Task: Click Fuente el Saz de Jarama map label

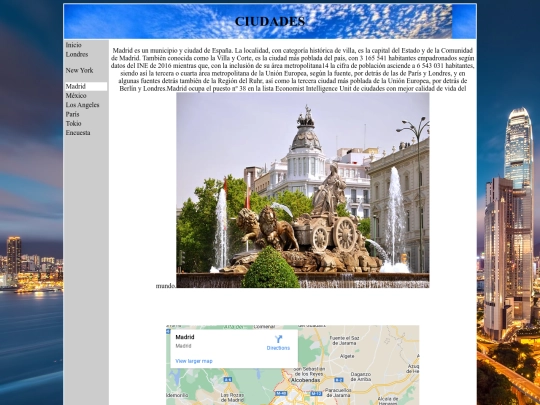Action: pyautogui.click(x=344, y=341)
